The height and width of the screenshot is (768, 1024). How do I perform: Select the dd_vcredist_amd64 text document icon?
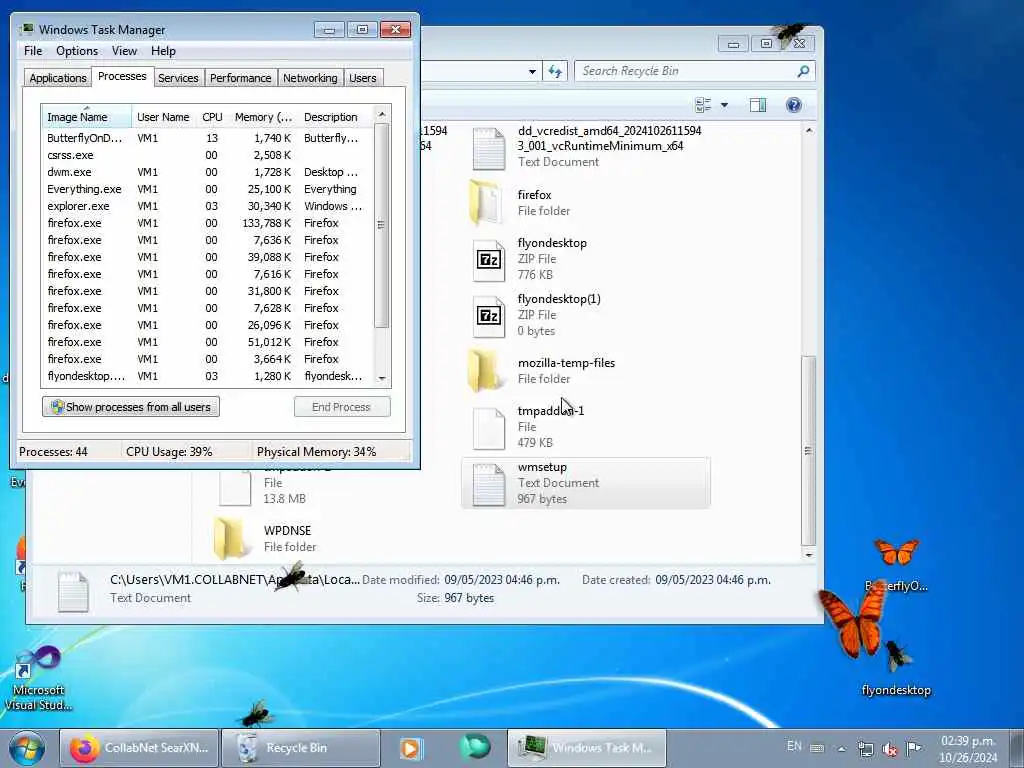click(x=488, y=148)
